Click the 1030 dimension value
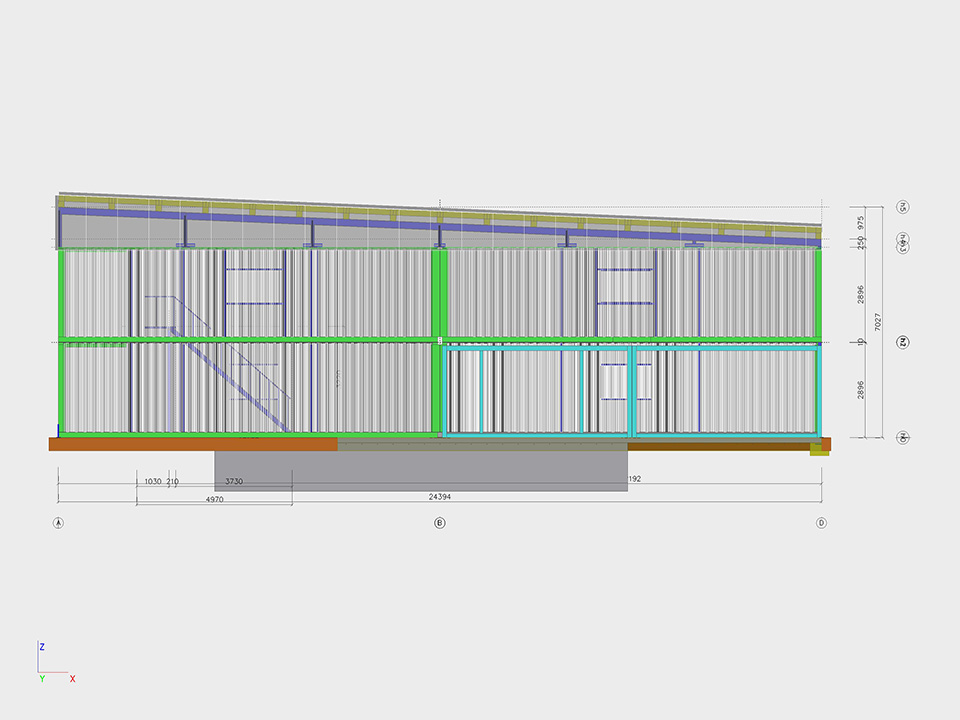This screenshot has width=960, height=720. tap(153, 482)
